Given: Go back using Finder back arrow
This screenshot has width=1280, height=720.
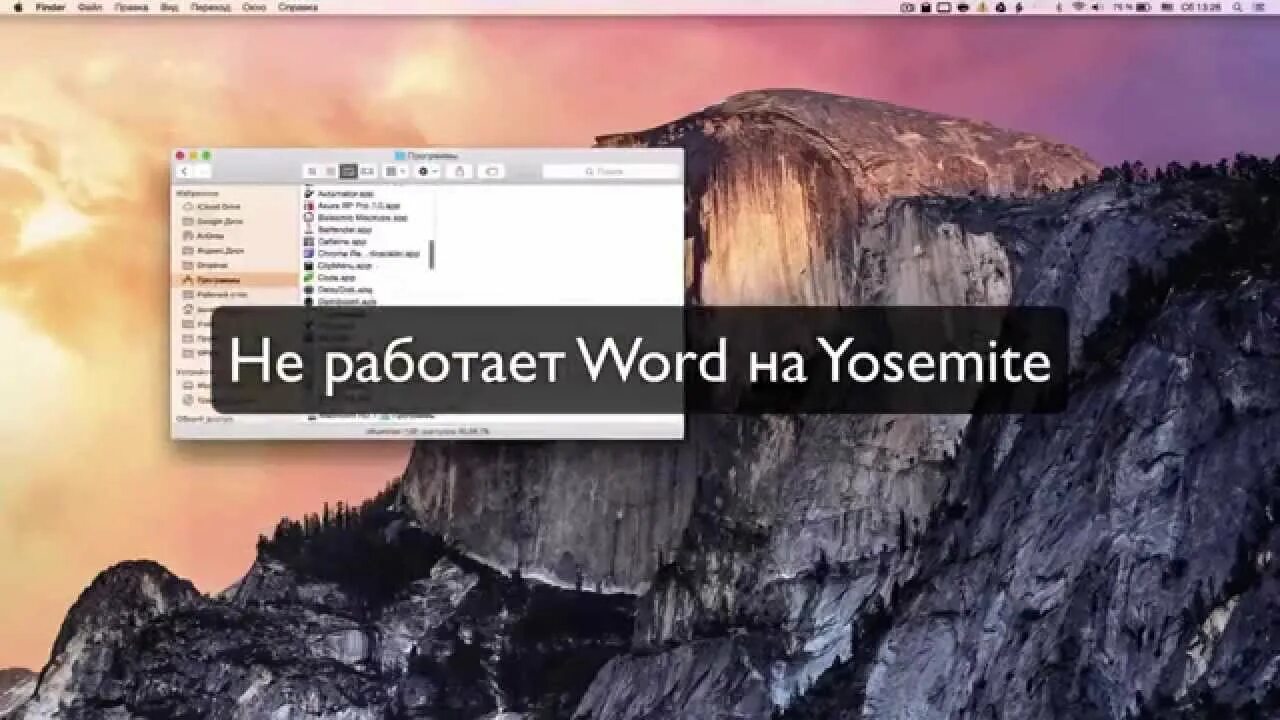Looking at the screenshot, I should [x=185, y=171].
